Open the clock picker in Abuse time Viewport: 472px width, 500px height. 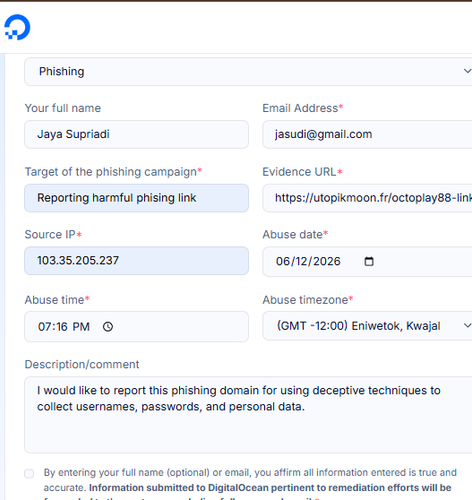(108, 326)
